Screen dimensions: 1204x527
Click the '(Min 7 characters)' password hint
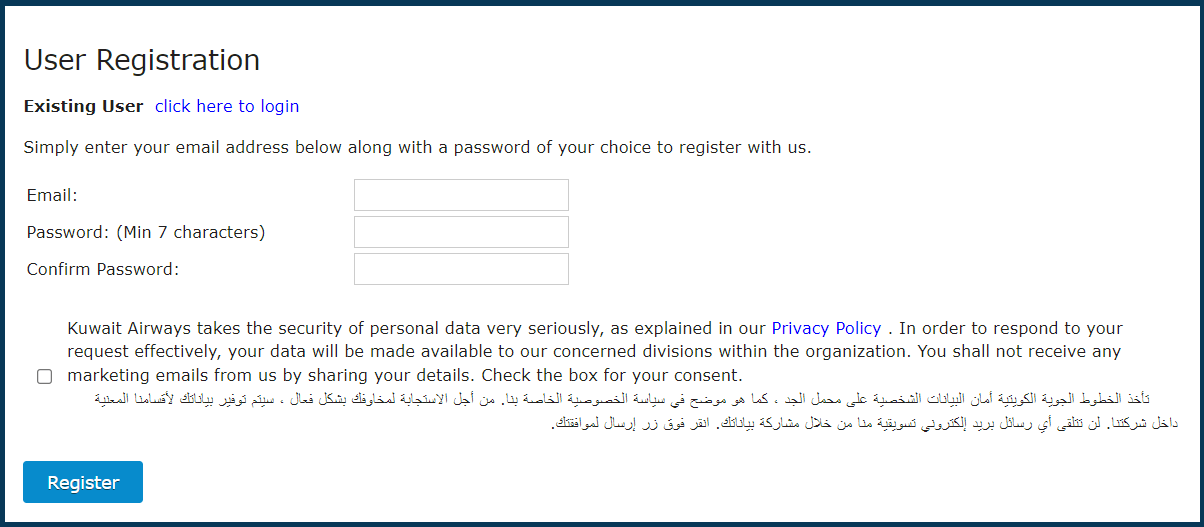tap(190, 232)
